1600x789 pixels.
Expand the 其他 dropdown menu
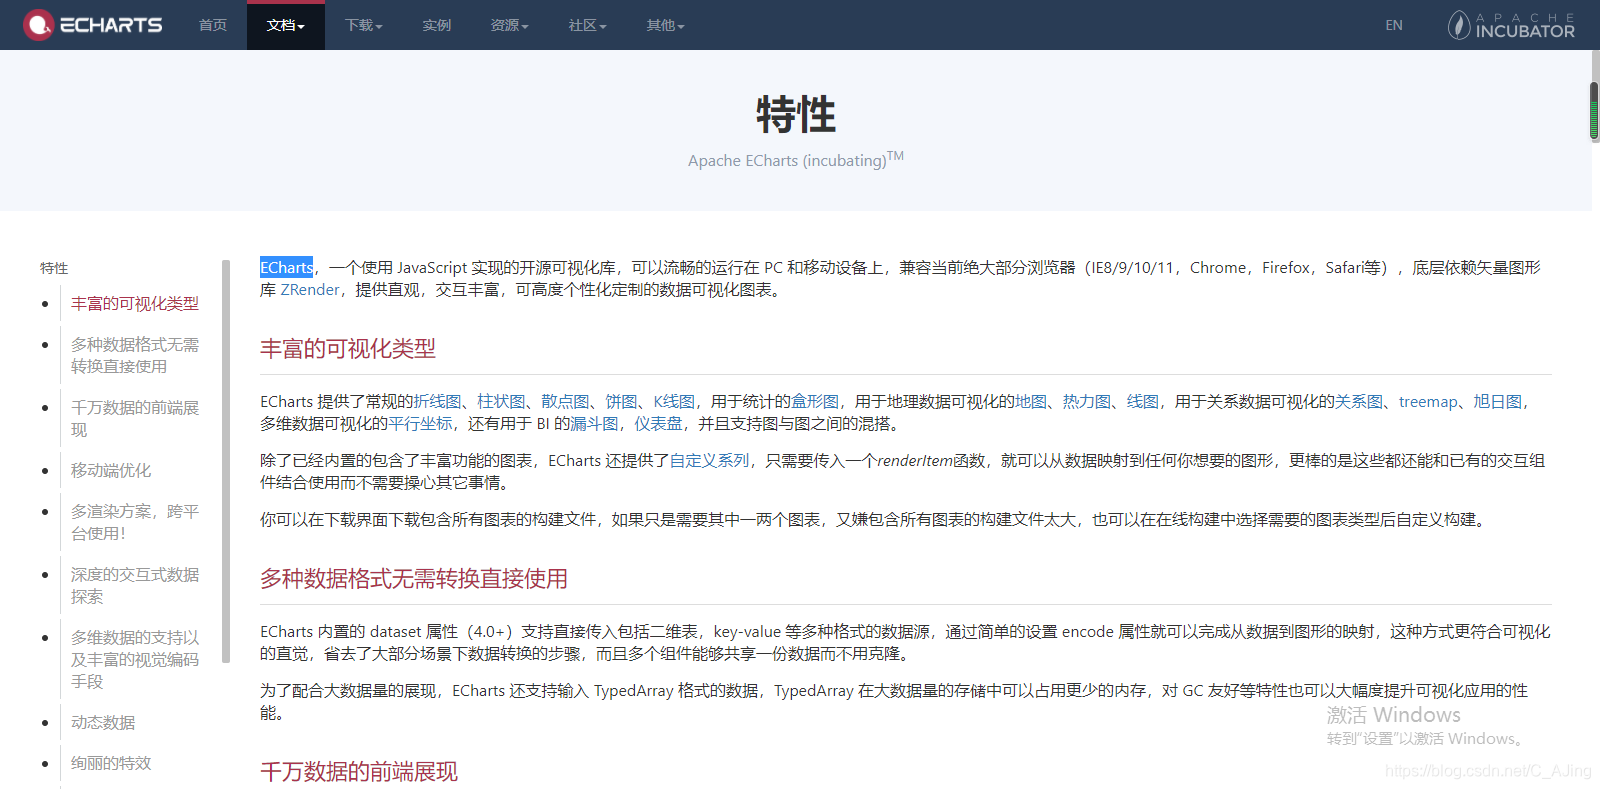click(666, 25)
